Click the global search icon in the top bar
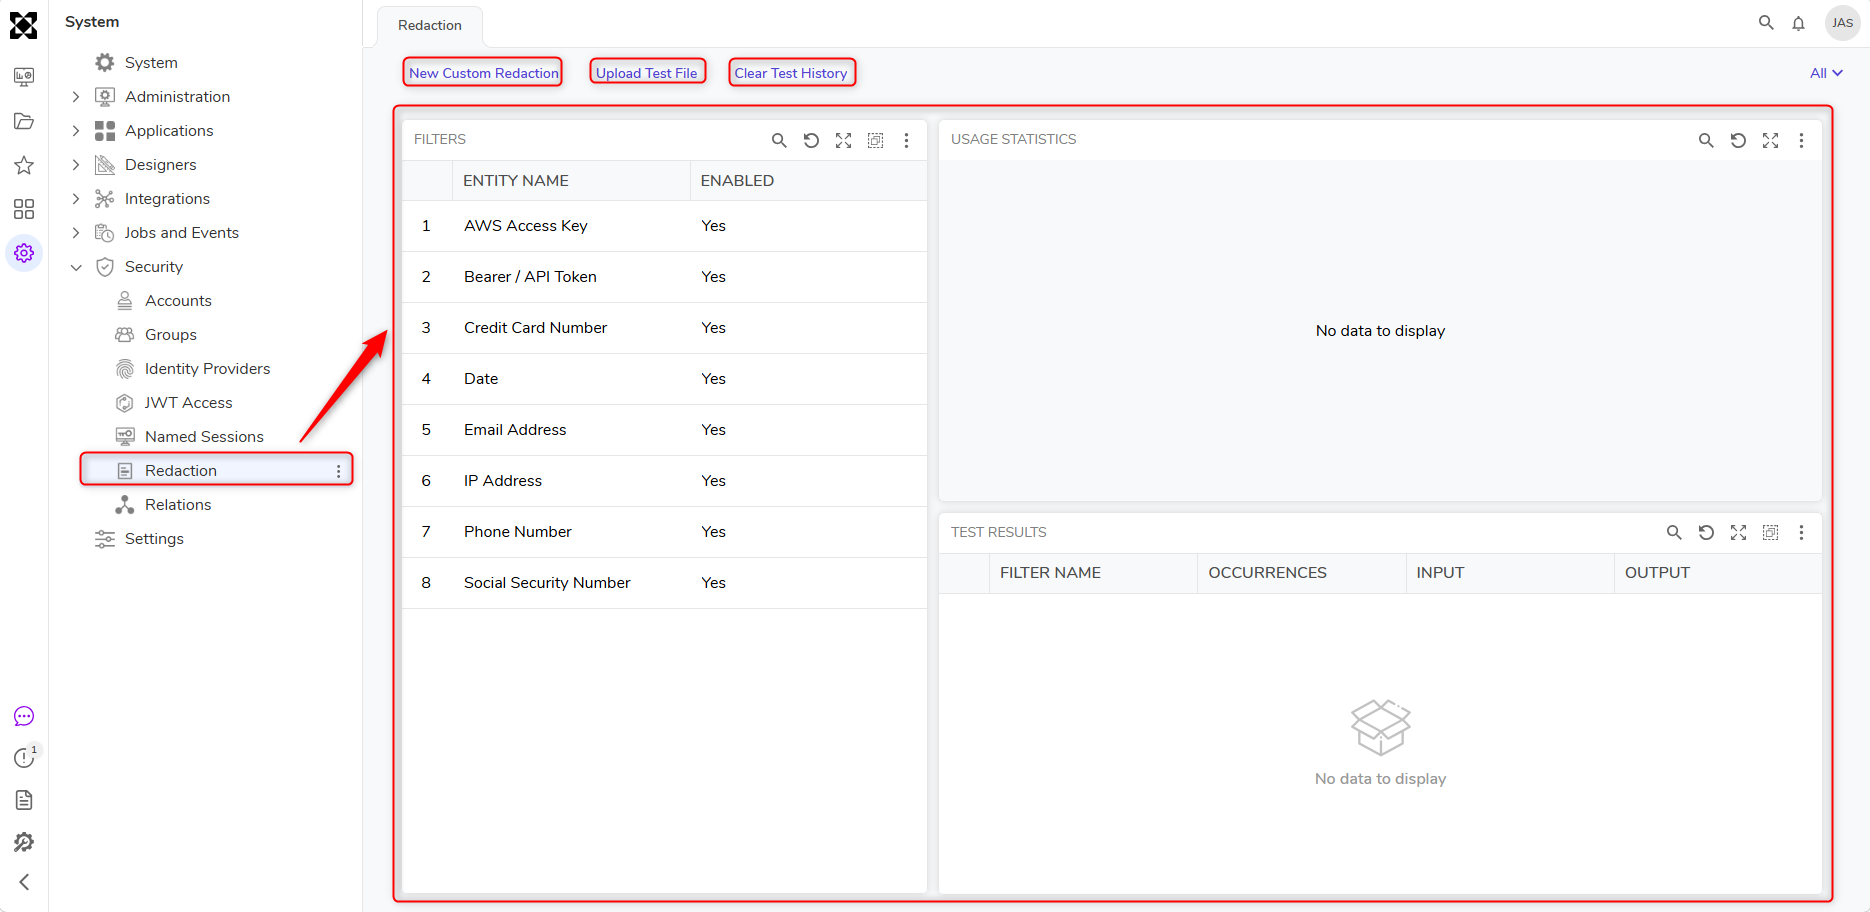Screen dimensions: 1870x912 (1766, 22)
